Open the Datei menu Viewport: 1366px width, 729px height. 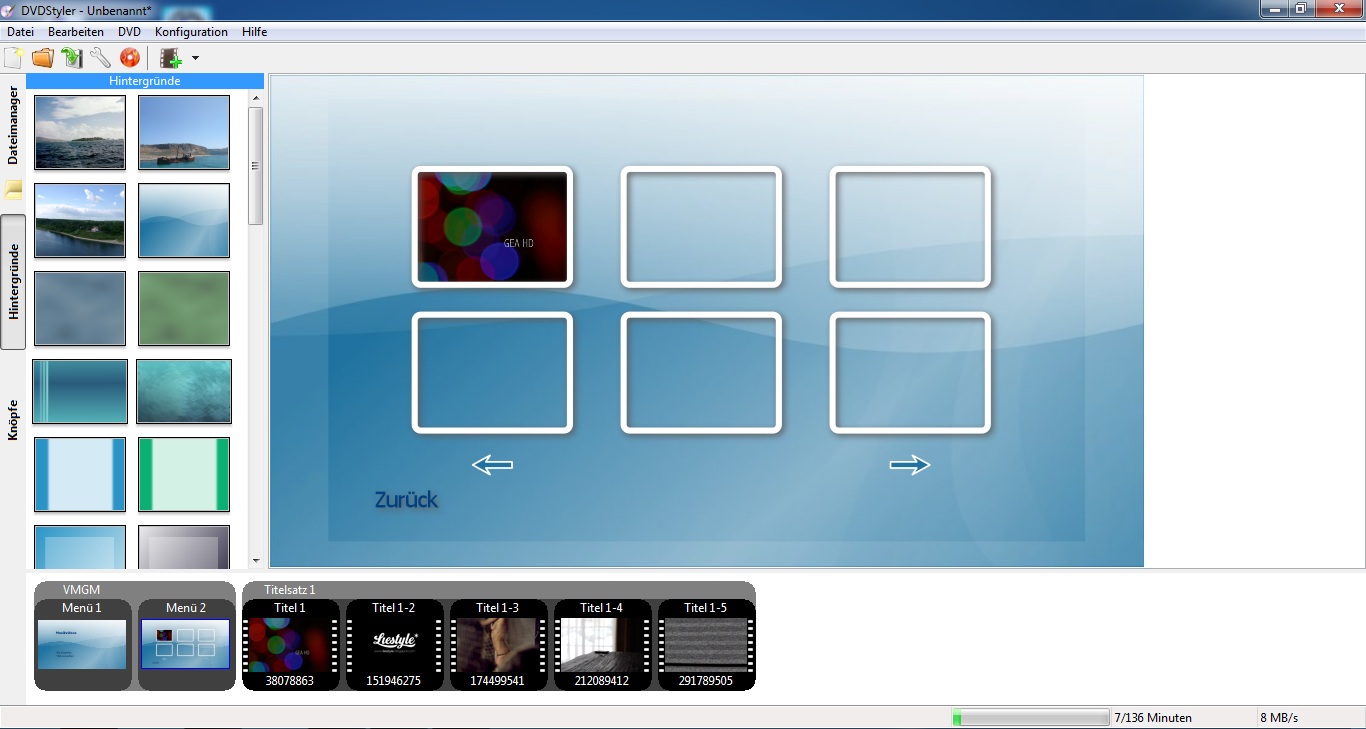click(x=20, y=32)
